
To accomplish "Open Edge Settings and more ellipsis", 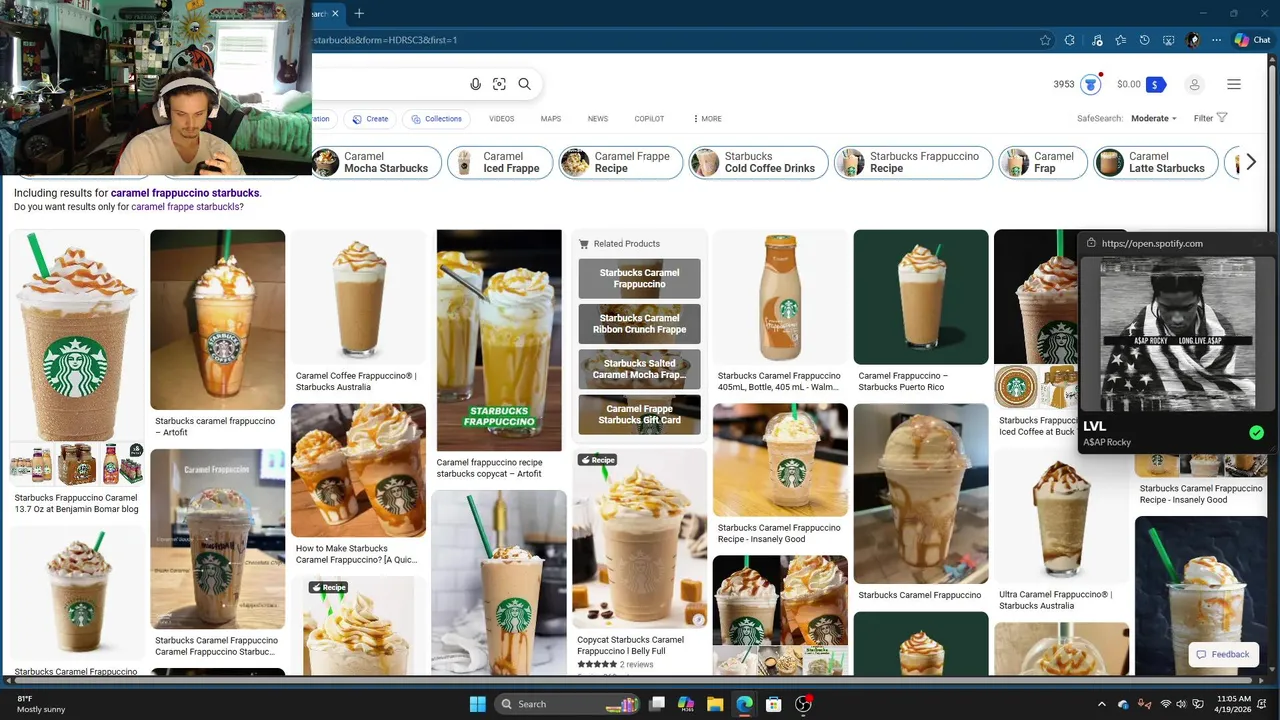I will pyautogui.click(x=1216, y=40).
